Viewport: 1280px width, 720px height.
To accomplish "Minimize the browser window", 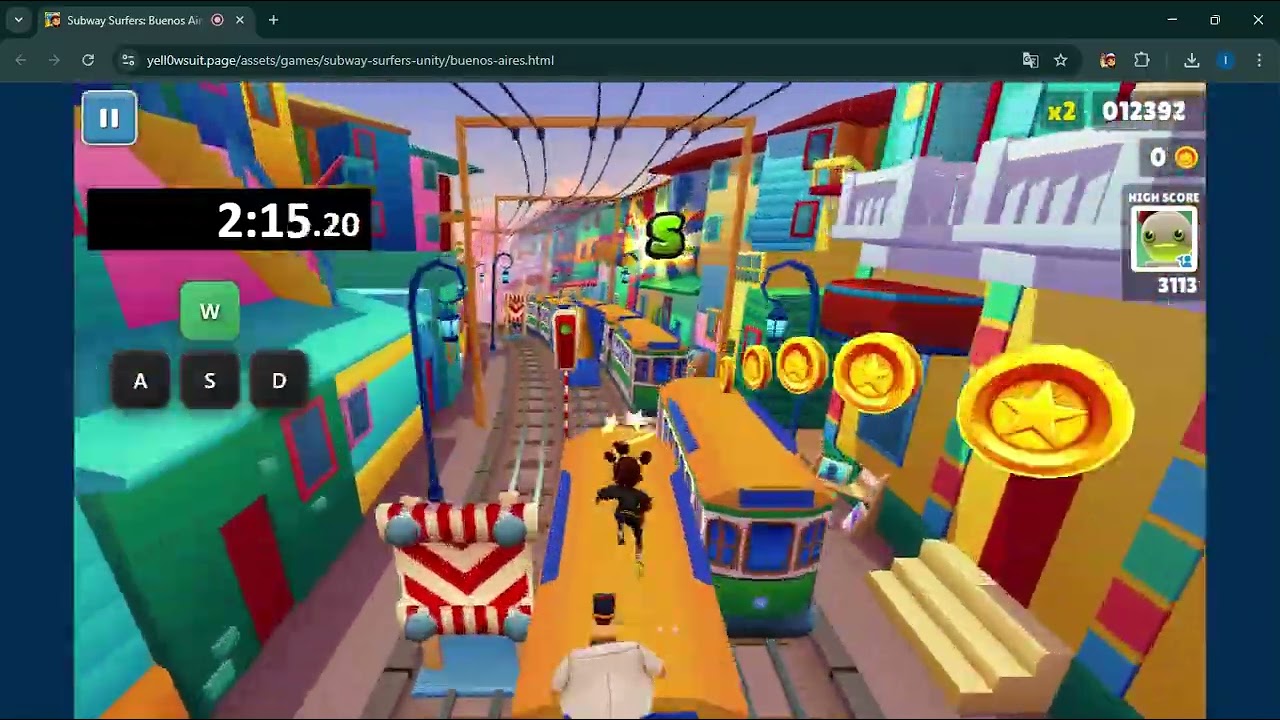I will [x=1172, y=20].
